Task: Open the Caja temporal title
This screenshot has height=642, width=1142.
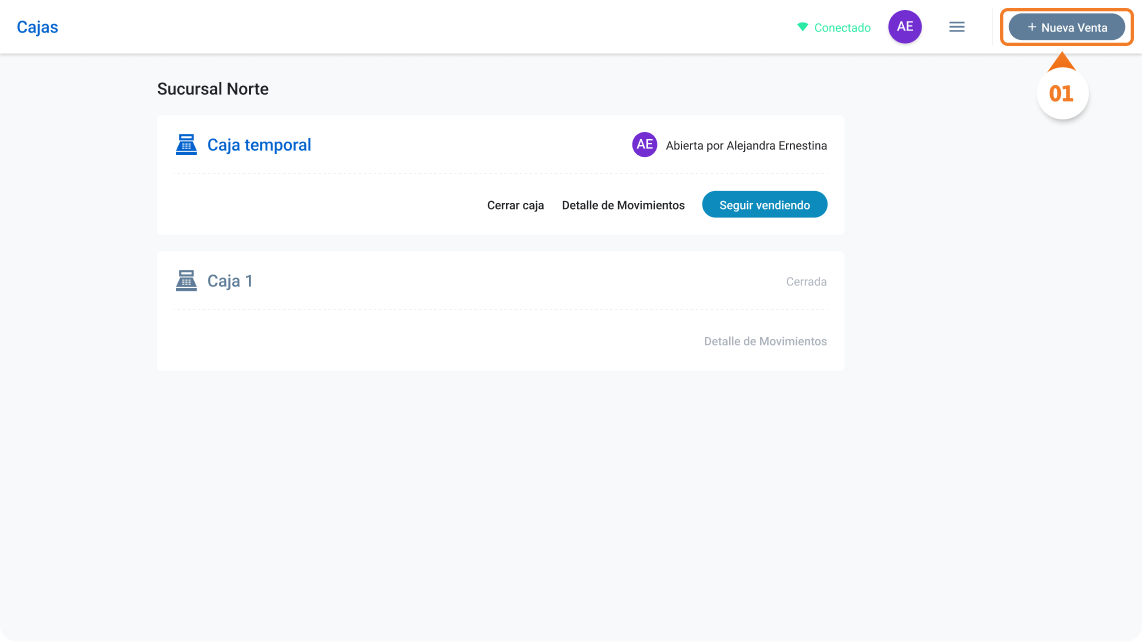Action: pos(259,145)
